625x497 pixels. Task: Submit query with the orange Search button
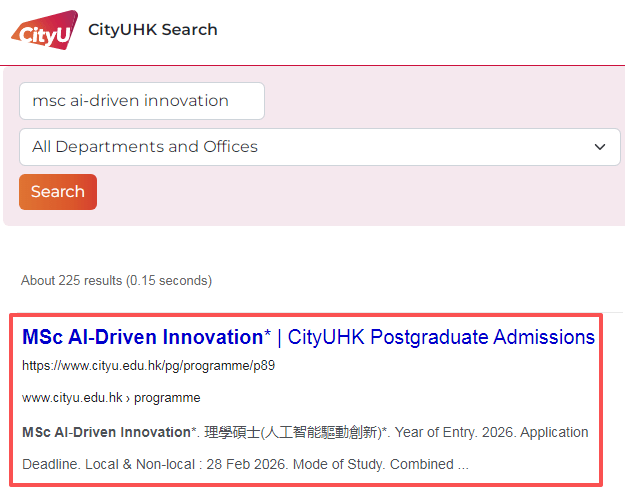(58, 192)
